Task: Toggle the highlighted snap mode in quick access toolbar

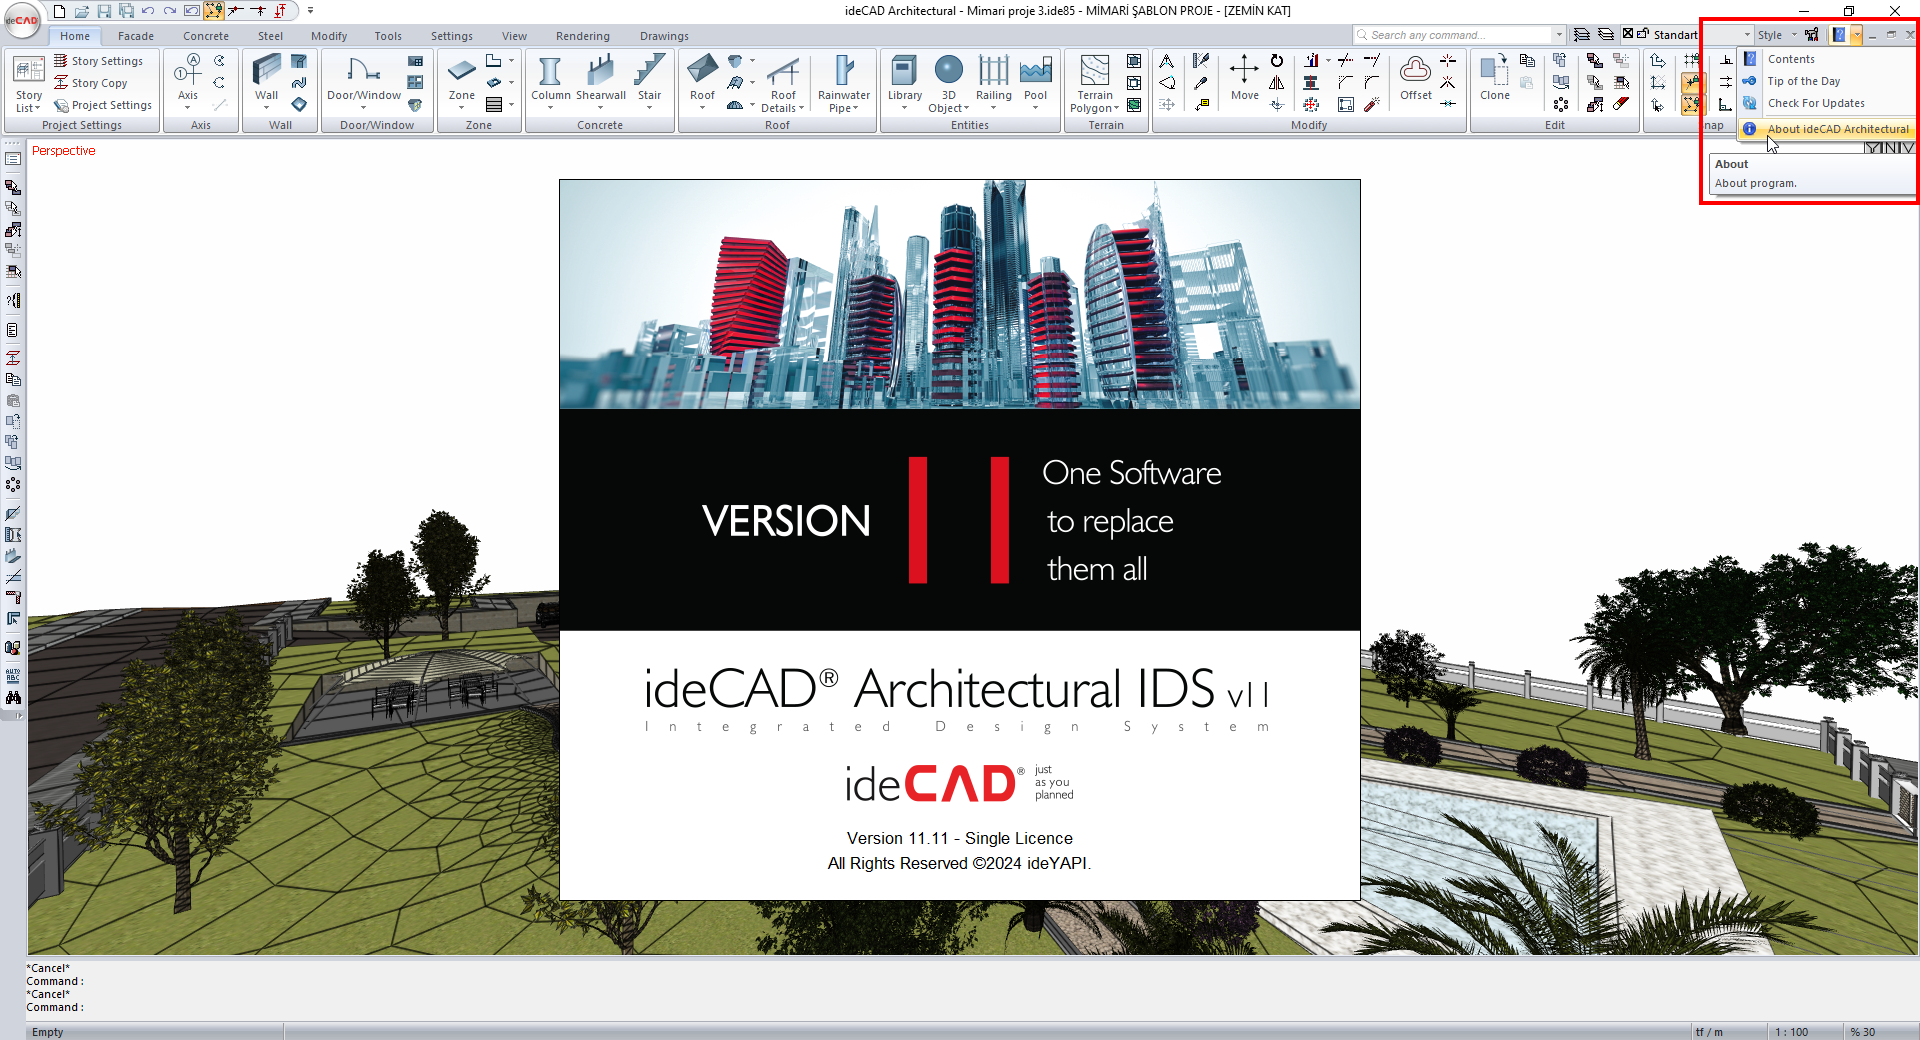Action: click(x=214, y=11)
